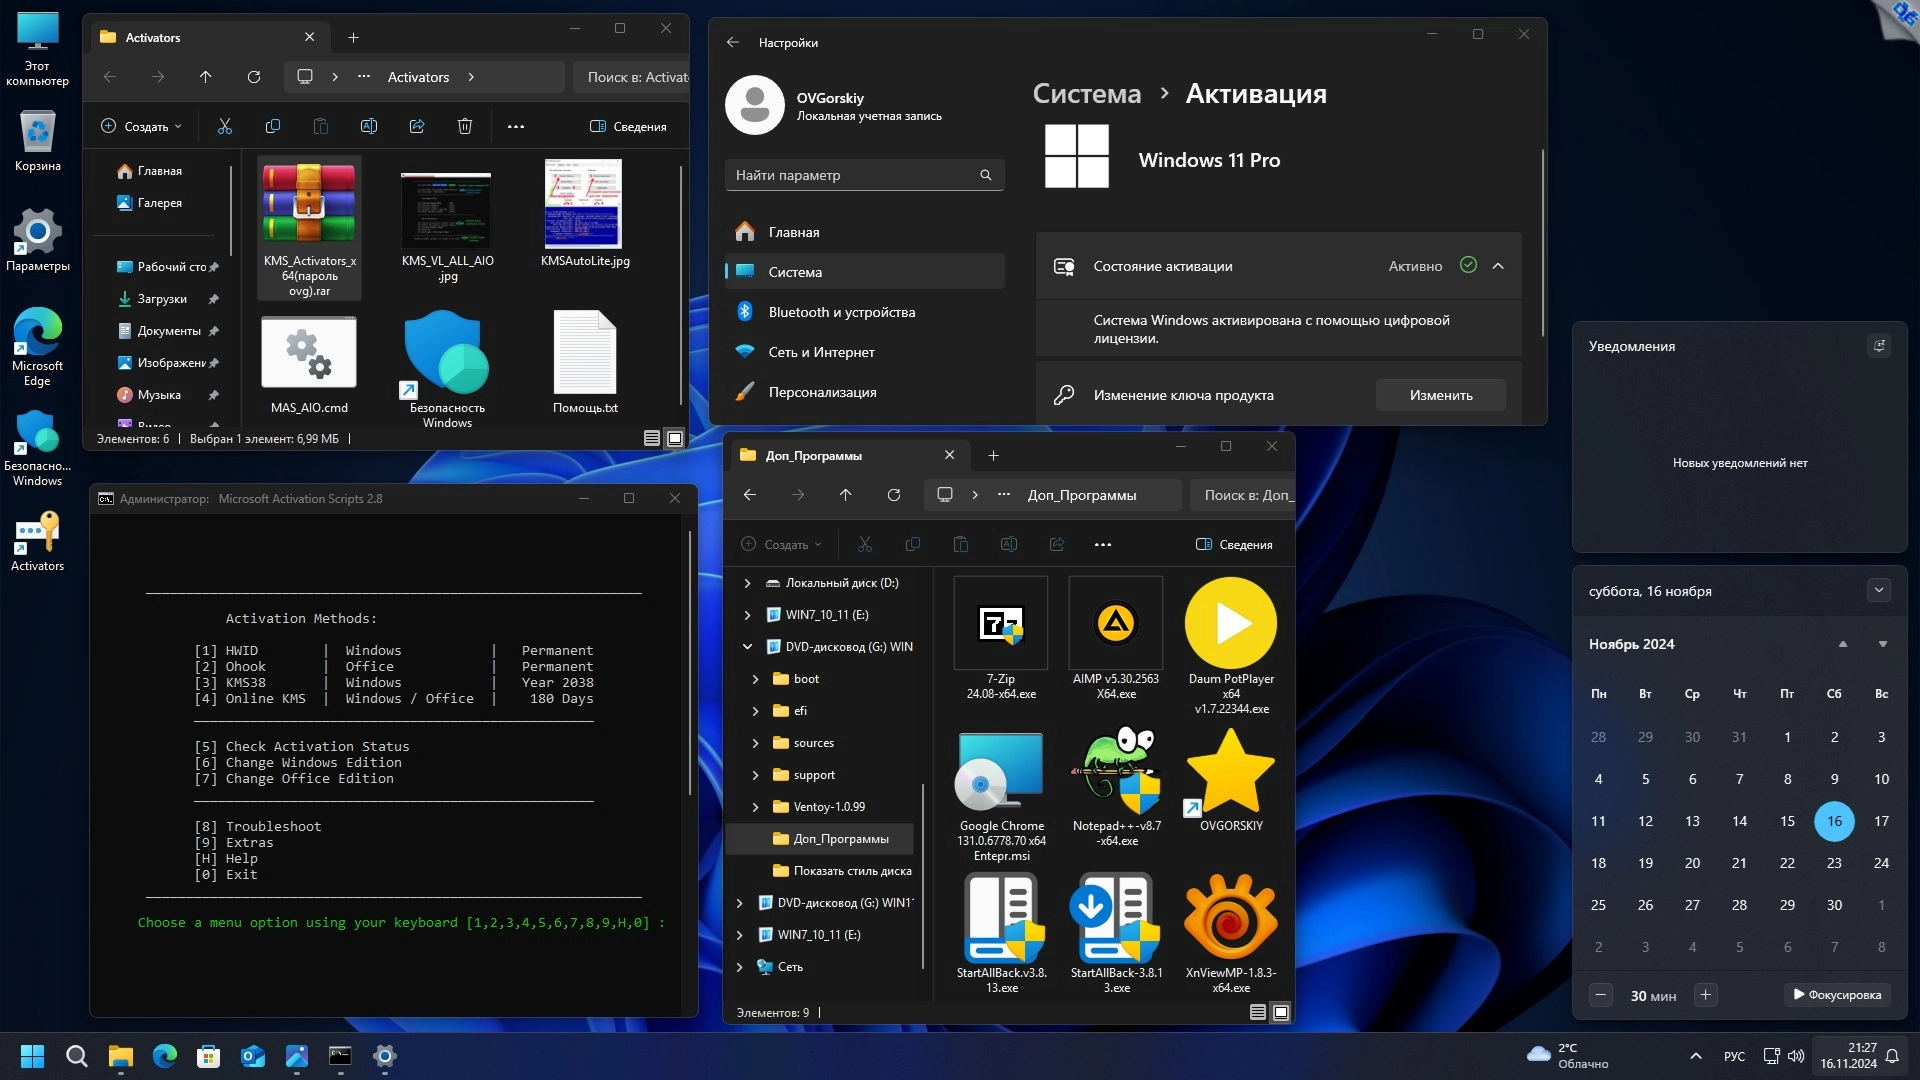
Task: Collapse the Состояние активации section
Action: 1498,266
